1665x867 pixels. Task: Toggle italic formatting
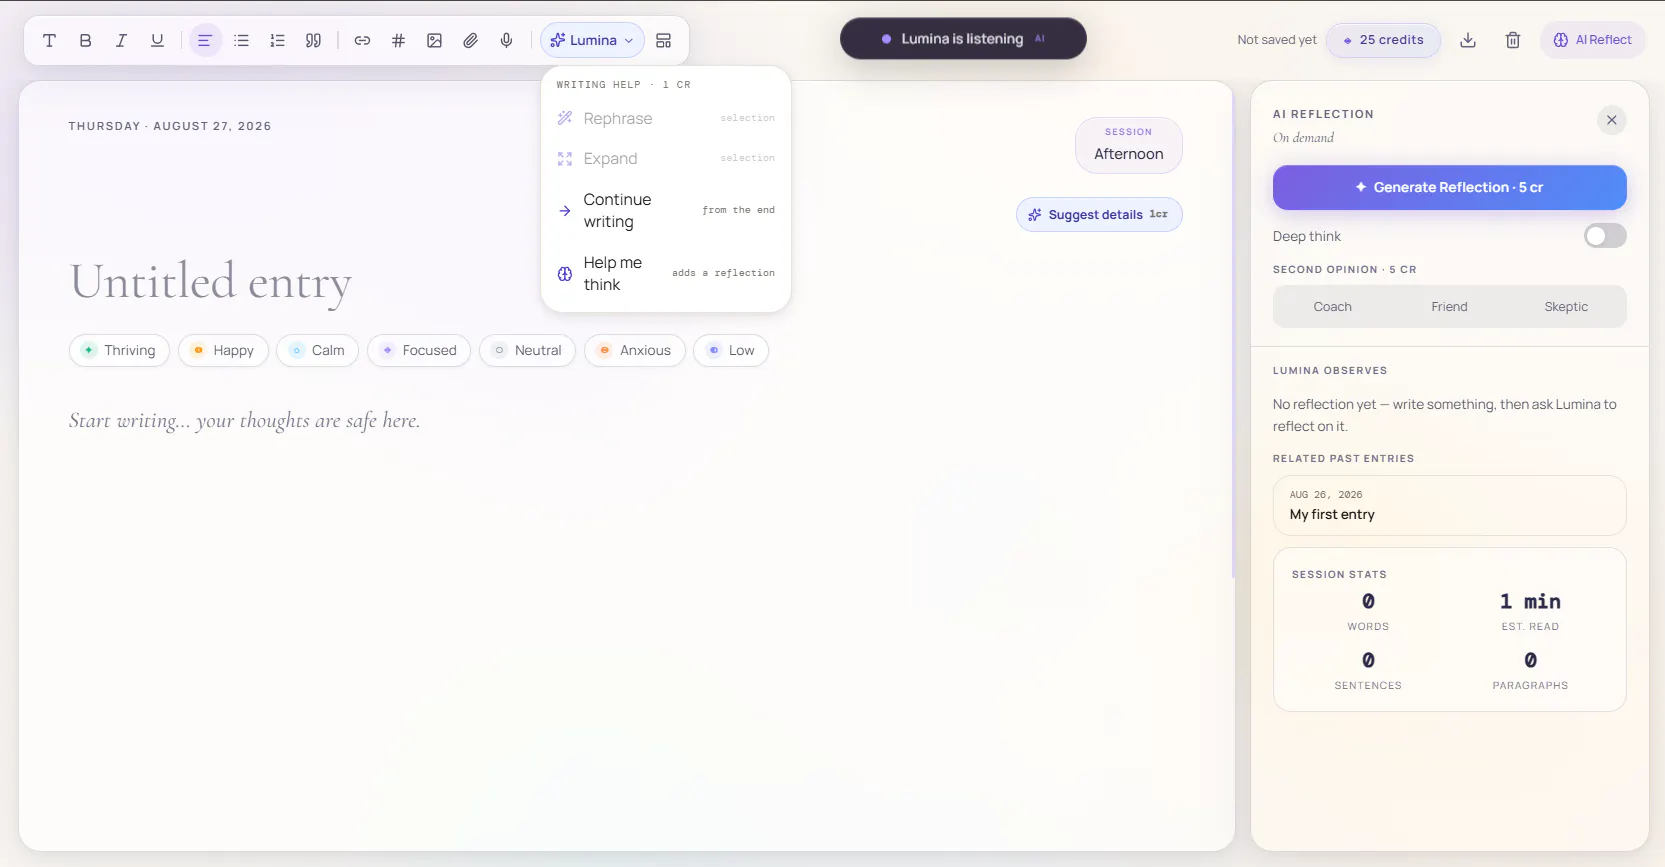121,41
